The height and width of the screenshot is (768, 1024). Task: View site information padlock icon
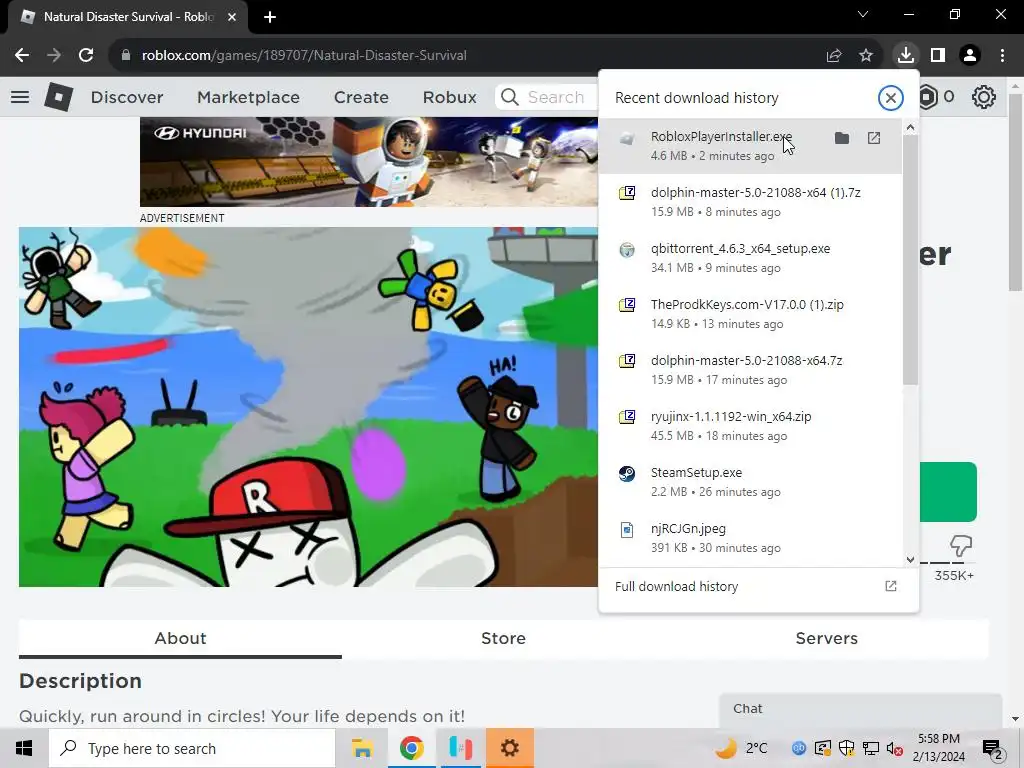click(x=126, y=56)
